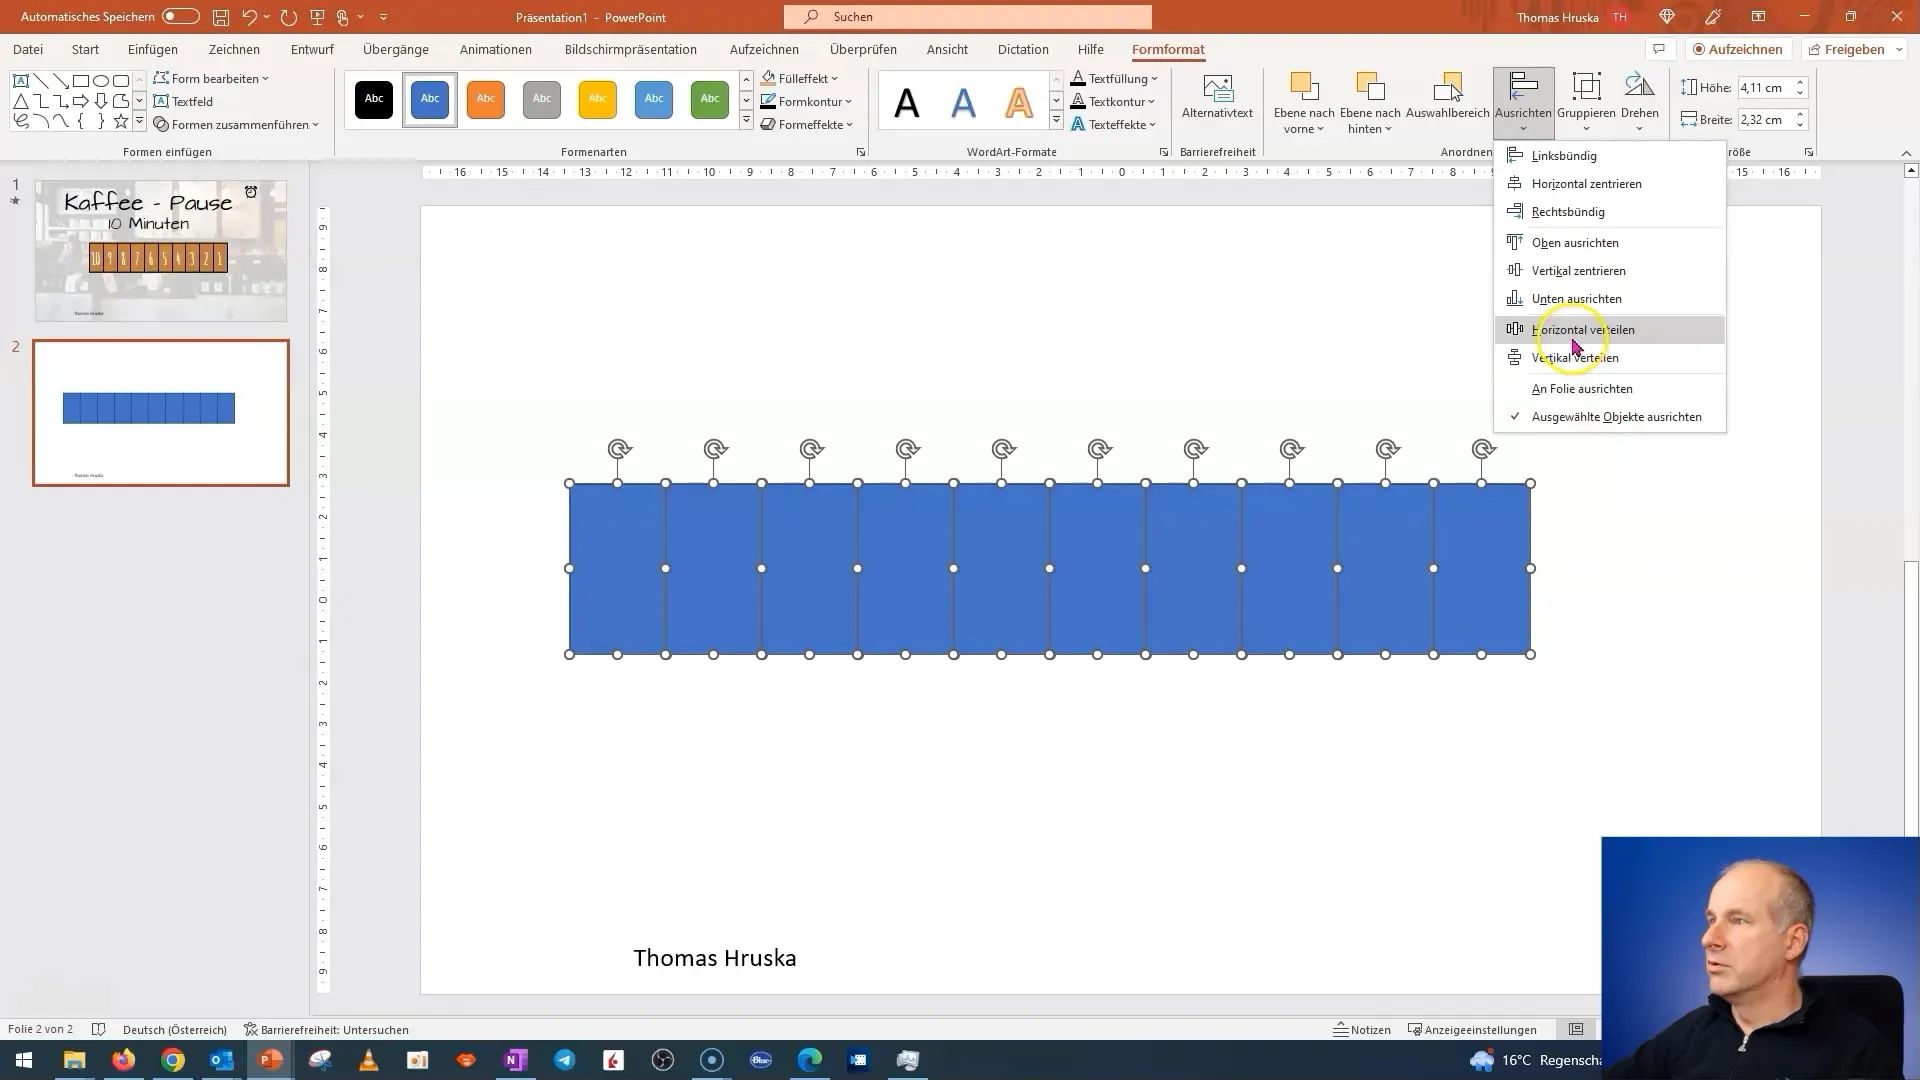Click the Textfeld button
The image size is (1920, 1080).
coord(183,101)
